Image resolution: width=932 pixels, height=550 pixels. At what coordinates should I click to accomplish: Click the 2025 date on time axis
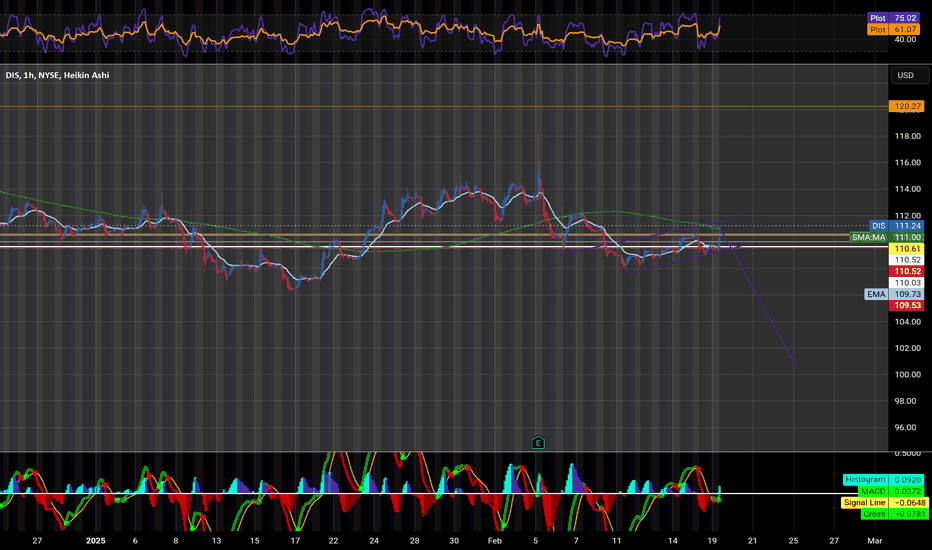96,540
